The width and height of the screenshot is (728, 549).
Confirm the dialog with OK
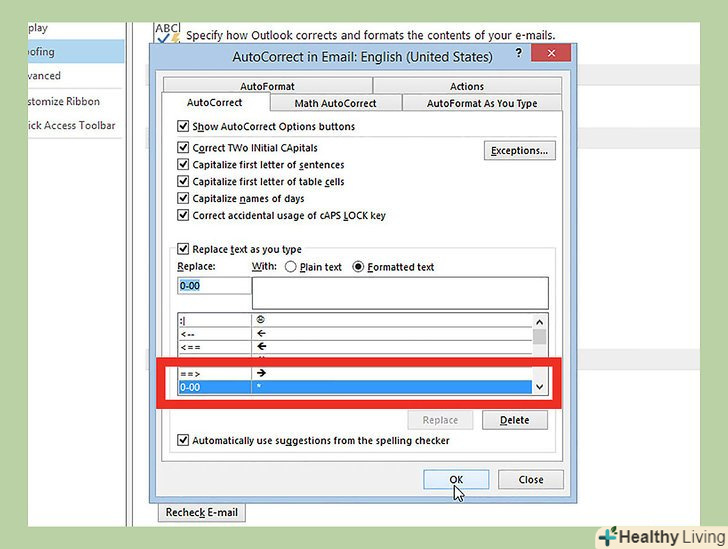pyautogui.click(x=456, y=479)
